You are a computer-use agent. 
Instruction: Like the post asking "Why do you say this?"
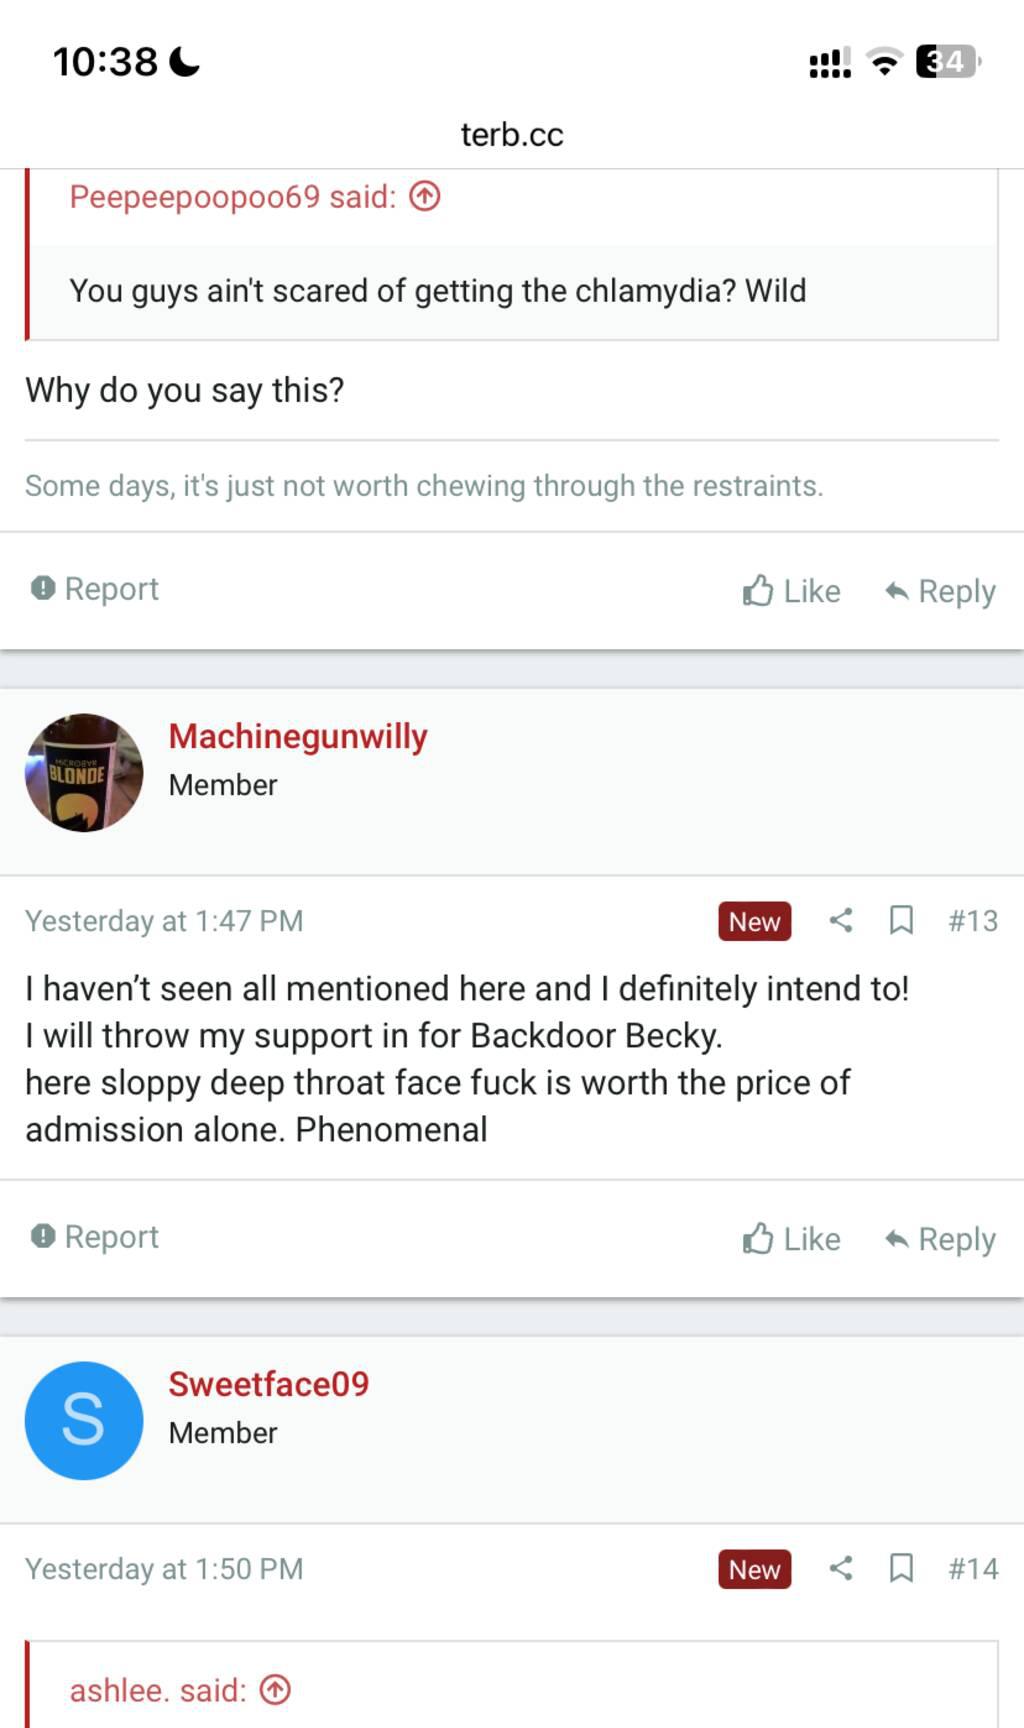point(791,591)
